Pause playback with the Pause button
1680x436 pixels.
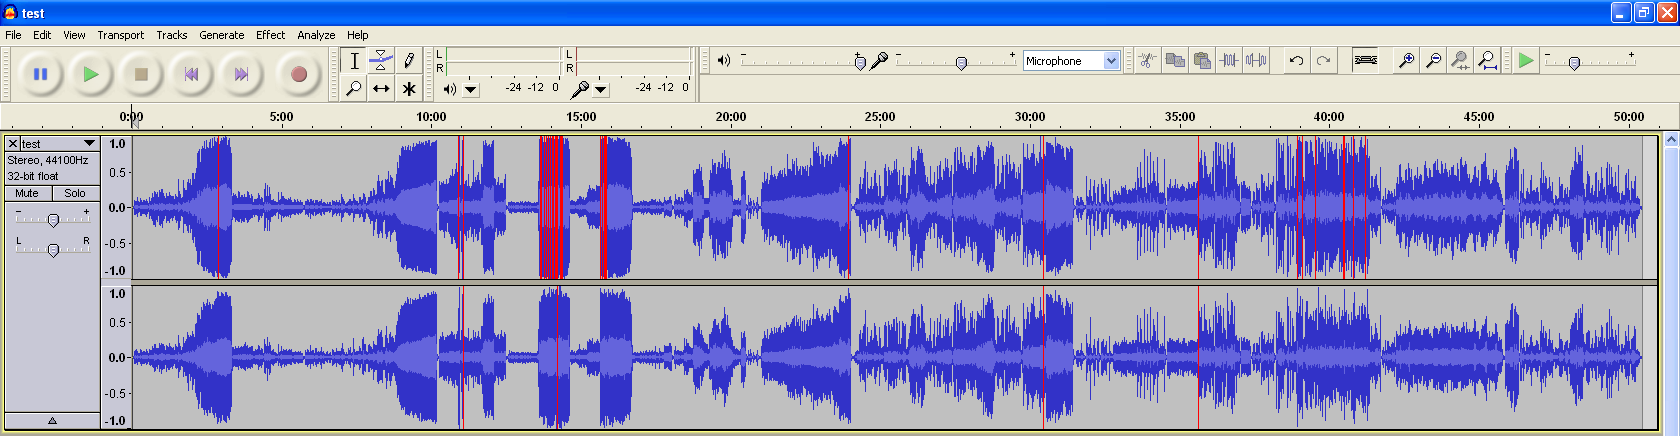click(x=41, y=74)
